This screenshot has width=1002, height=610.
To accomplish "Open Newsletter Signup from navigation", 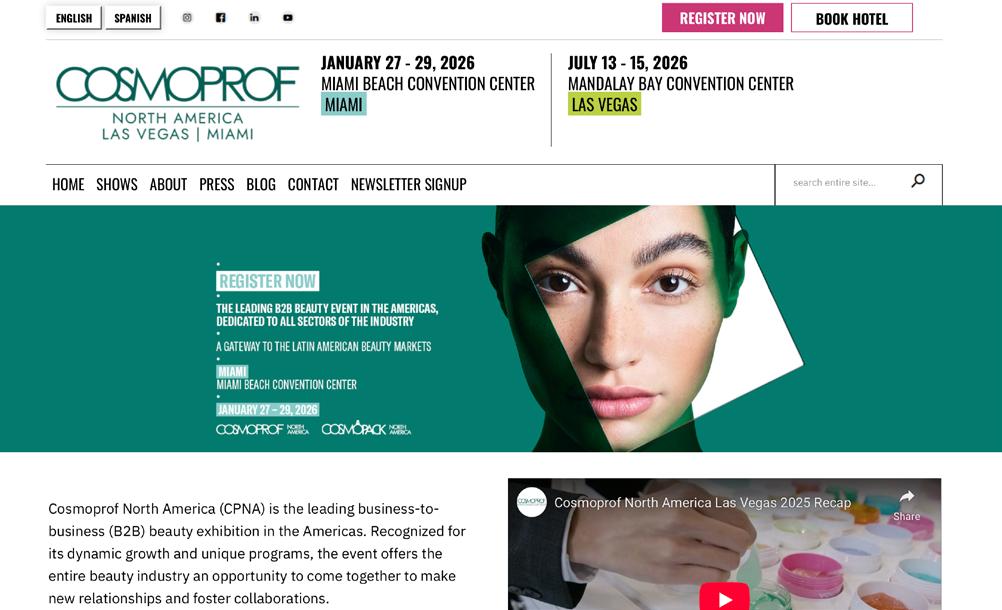I will tap(408, 185).
